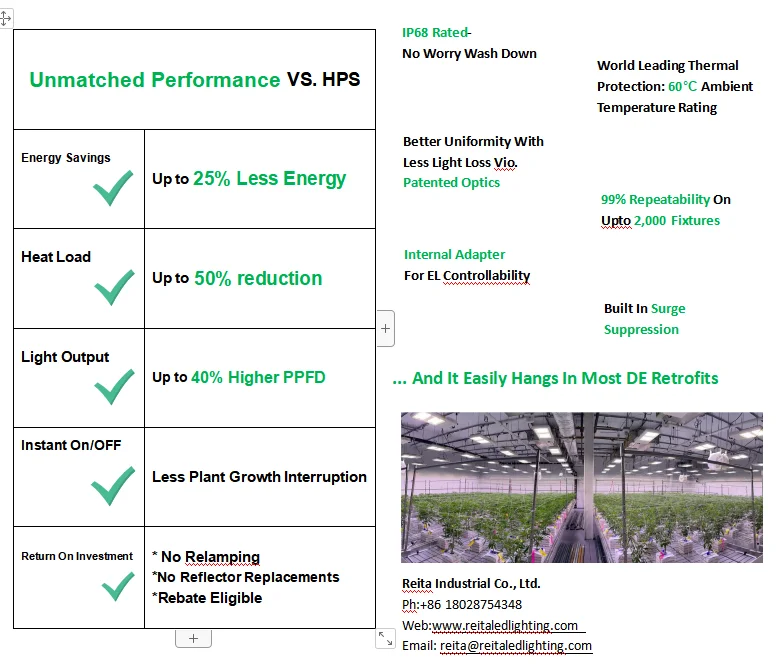Image resolution: width=776 pixels, height=664 pixels.
Task: Click the IP68 Rated text
Action: [436, 33]
